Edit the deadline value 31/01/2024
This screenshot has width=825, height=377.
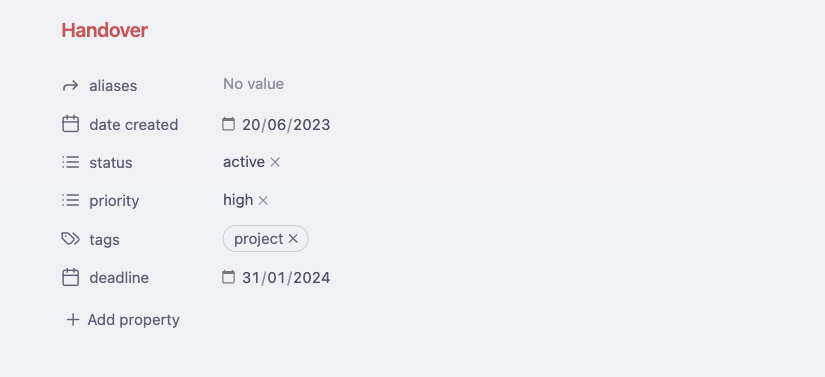[286, 277]
